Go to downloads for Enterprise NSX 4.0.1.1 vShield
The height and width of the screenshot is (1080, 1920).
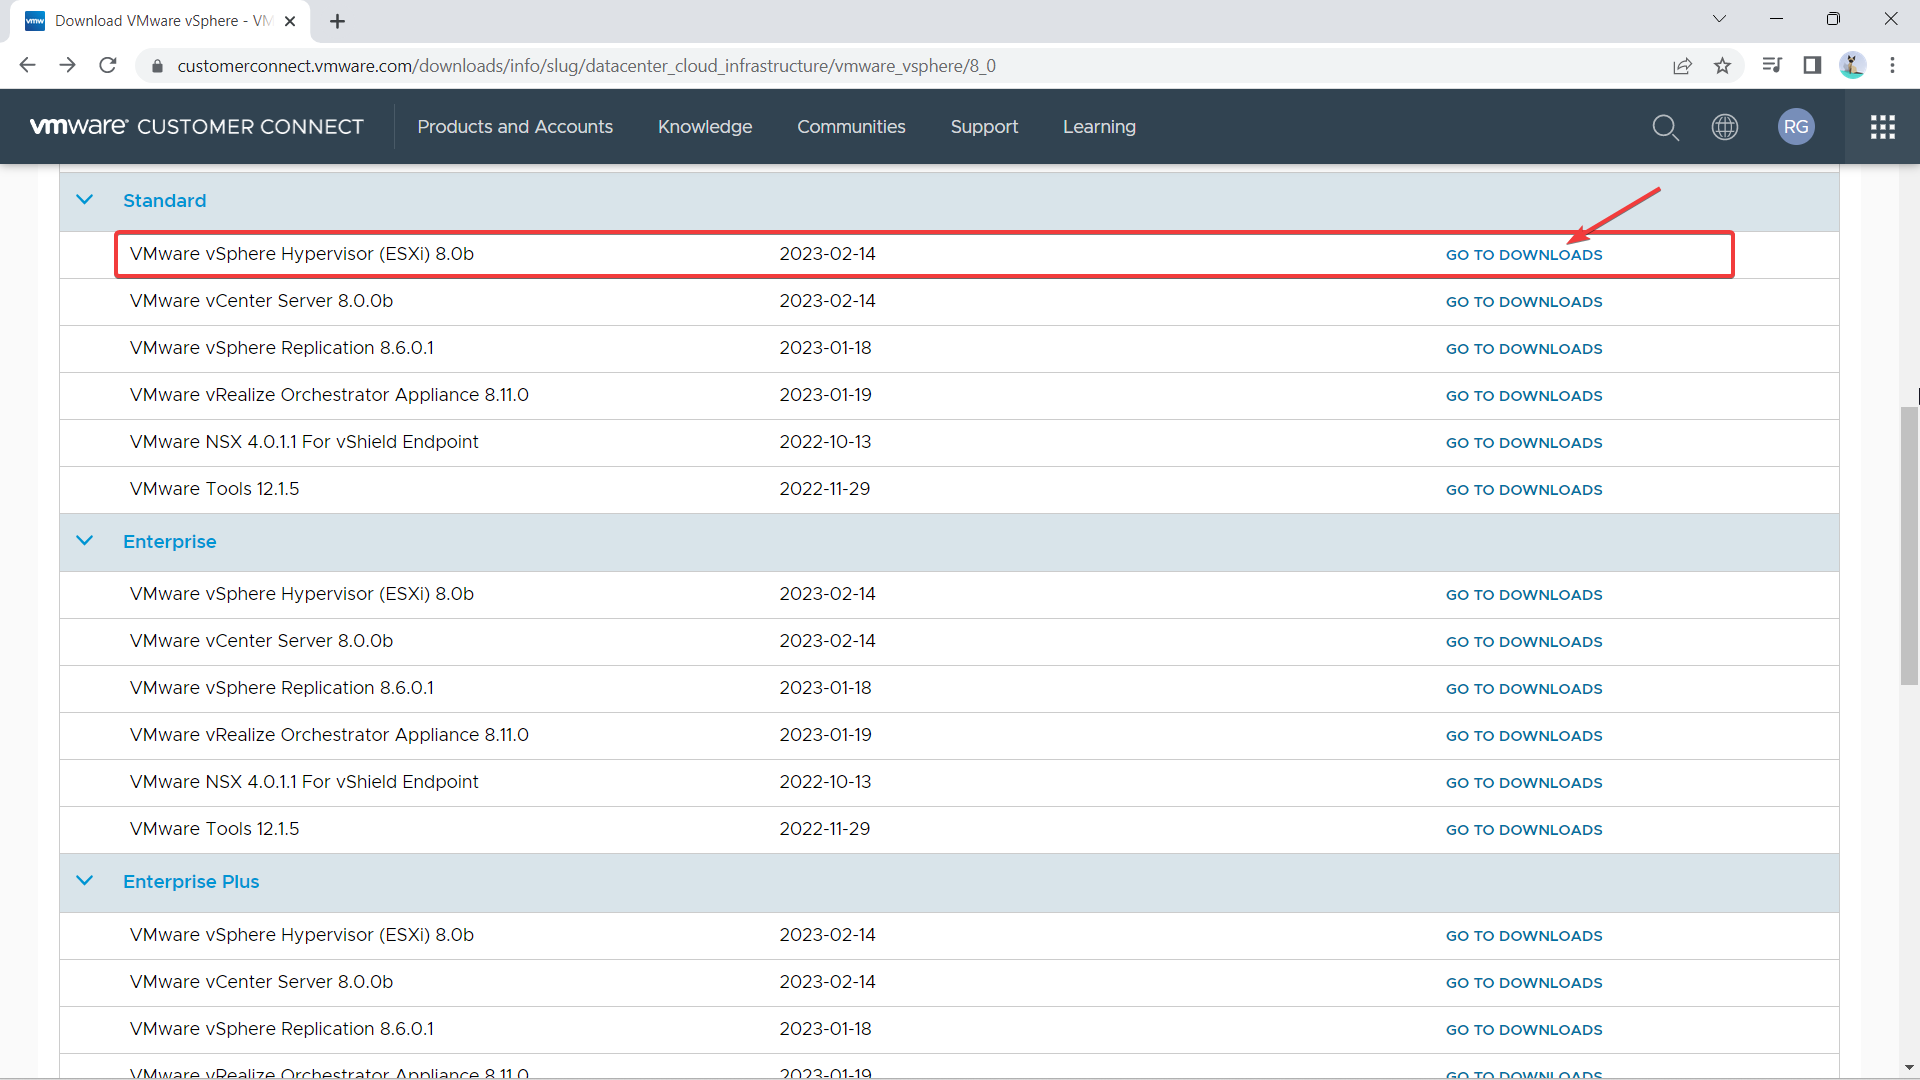pyautogui.click(x=1523, y=783)
